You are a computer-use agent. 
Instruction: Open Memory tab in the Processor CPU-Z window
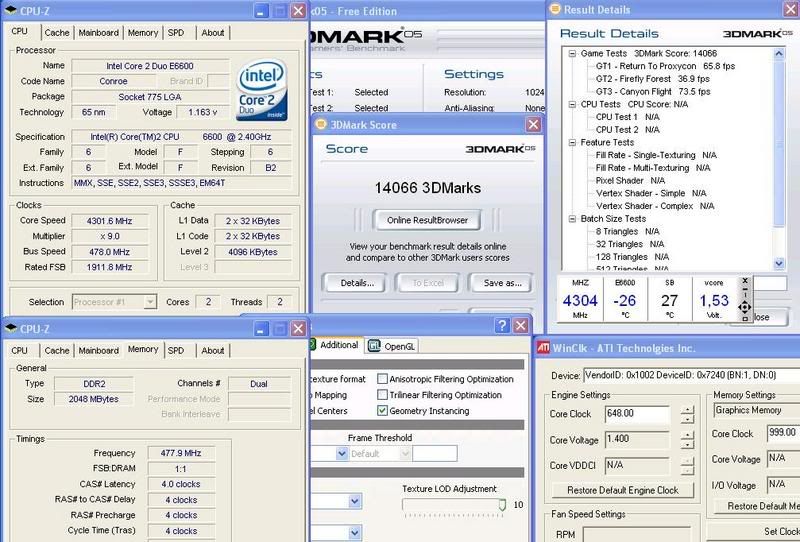[x=142, y=33]
